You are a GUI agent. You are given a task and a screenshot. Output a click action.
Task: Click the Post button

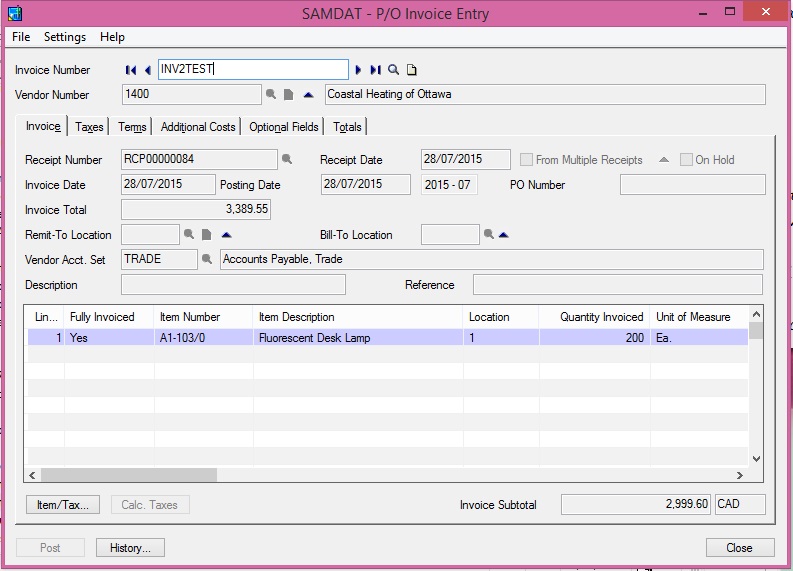50,548
